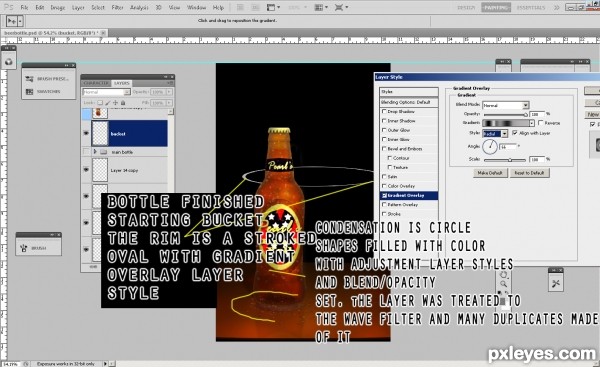Open the layer Fill slider arrow
The image size is (600, 367).
pyautogui.click(x=169, y=103)
